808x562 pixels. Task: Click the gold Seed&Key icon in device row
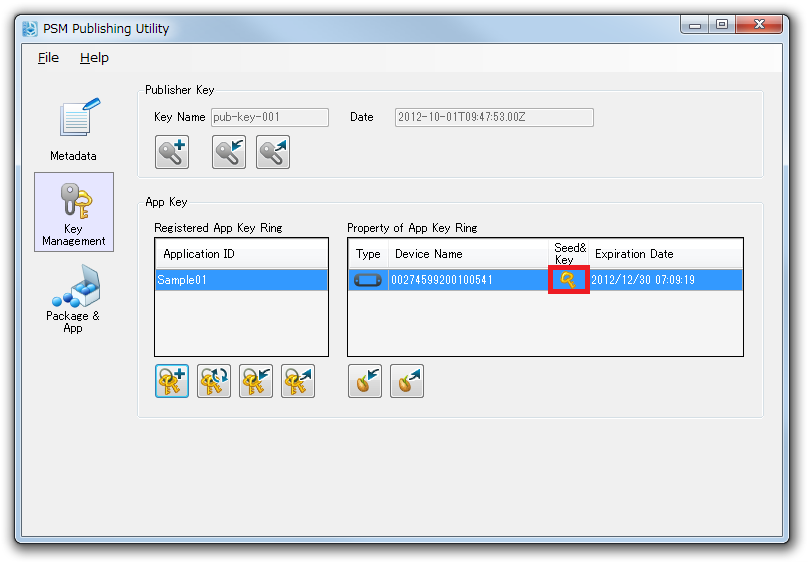567,280
